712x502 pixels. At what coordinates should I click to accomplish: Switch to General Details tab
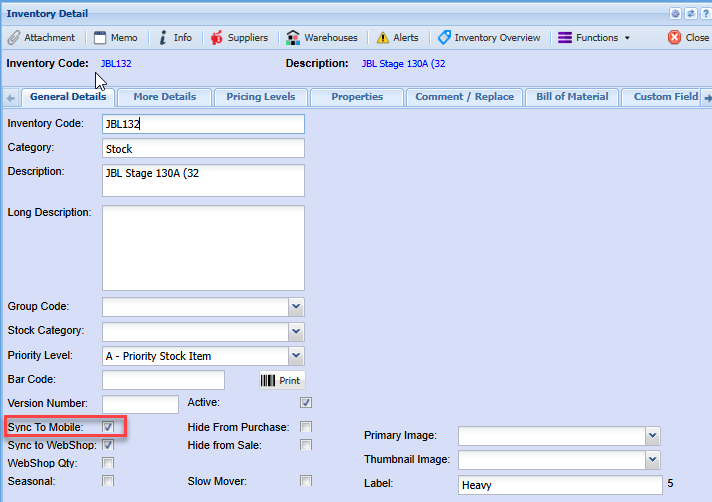click(x=68, y=97)
